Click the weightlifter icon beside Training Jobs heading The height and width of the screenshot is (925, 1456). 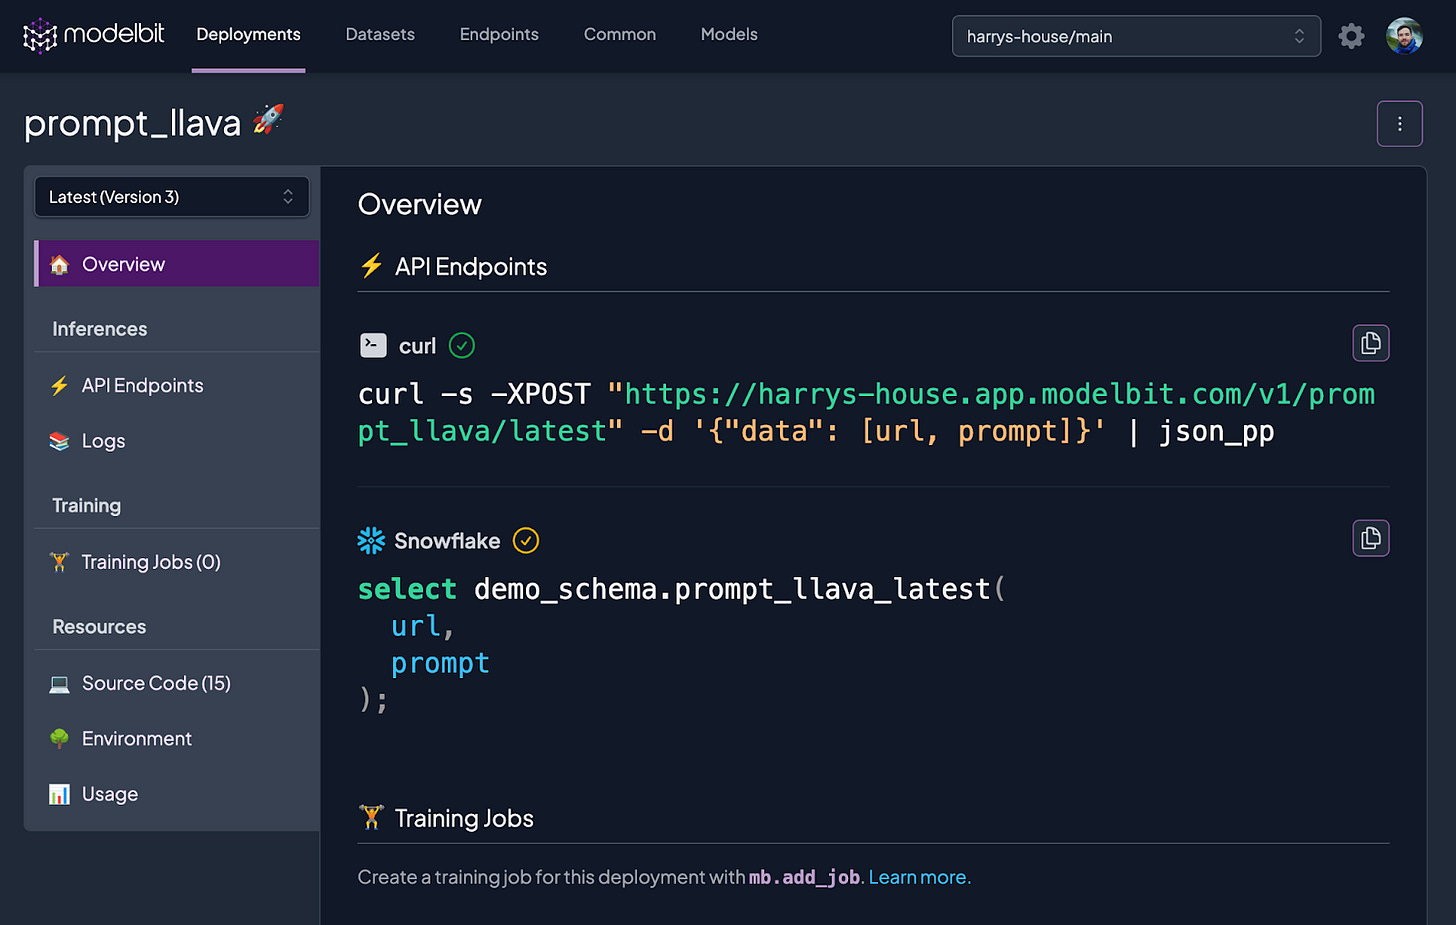[x=371, y=818]
